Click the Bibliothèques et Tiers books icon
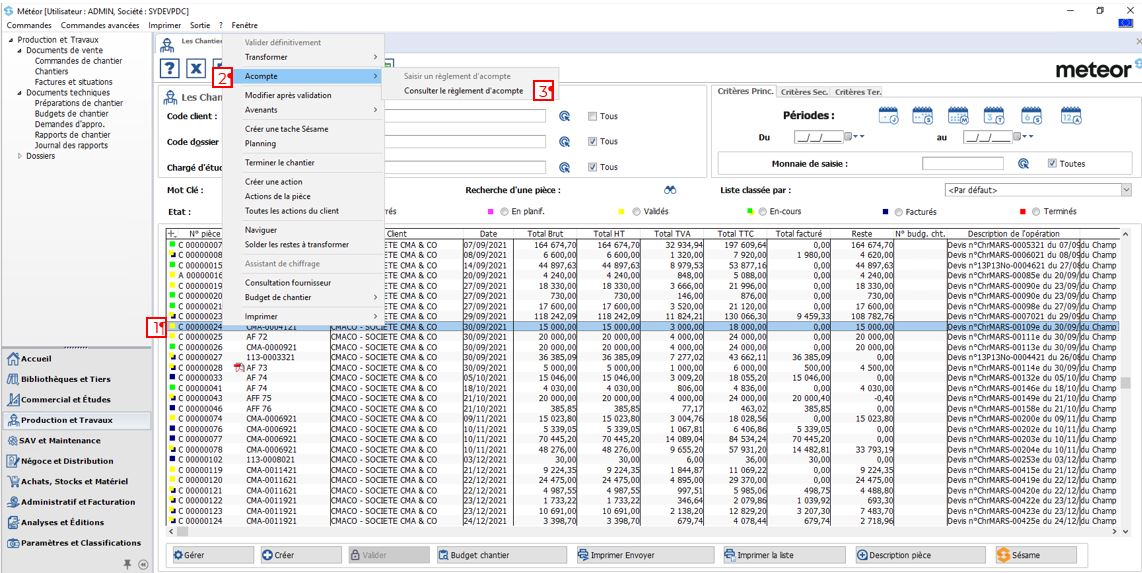Screen dimensions: 1142x573 pyautogui.click(x=13, y=379)
